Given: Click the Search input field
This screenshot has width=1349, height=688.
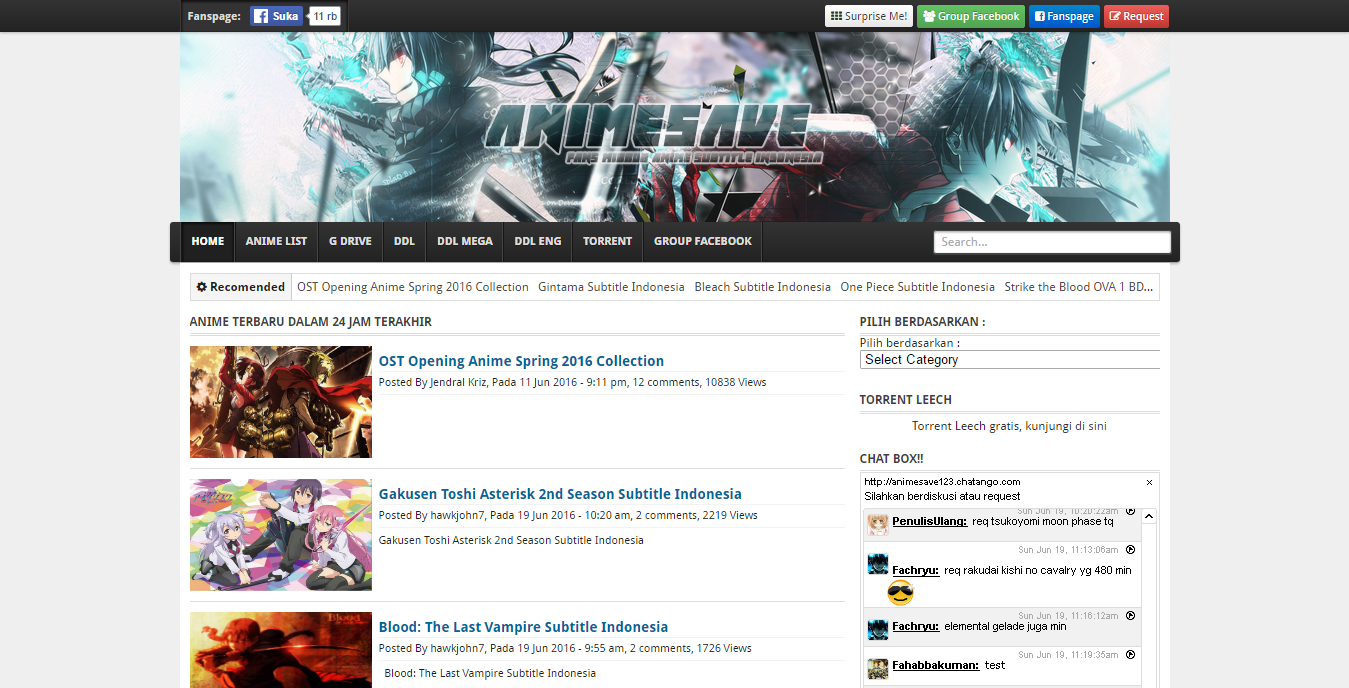Looking at the screenshot, I should pyautogui.click(x=1052, y=242).
